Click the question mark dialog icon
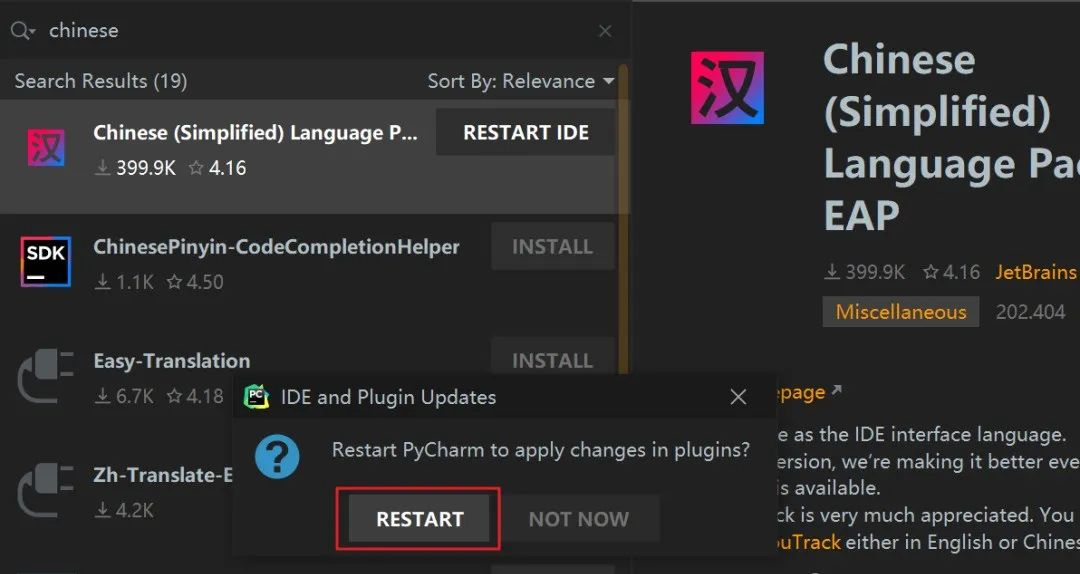 click(x=277, y=456)
